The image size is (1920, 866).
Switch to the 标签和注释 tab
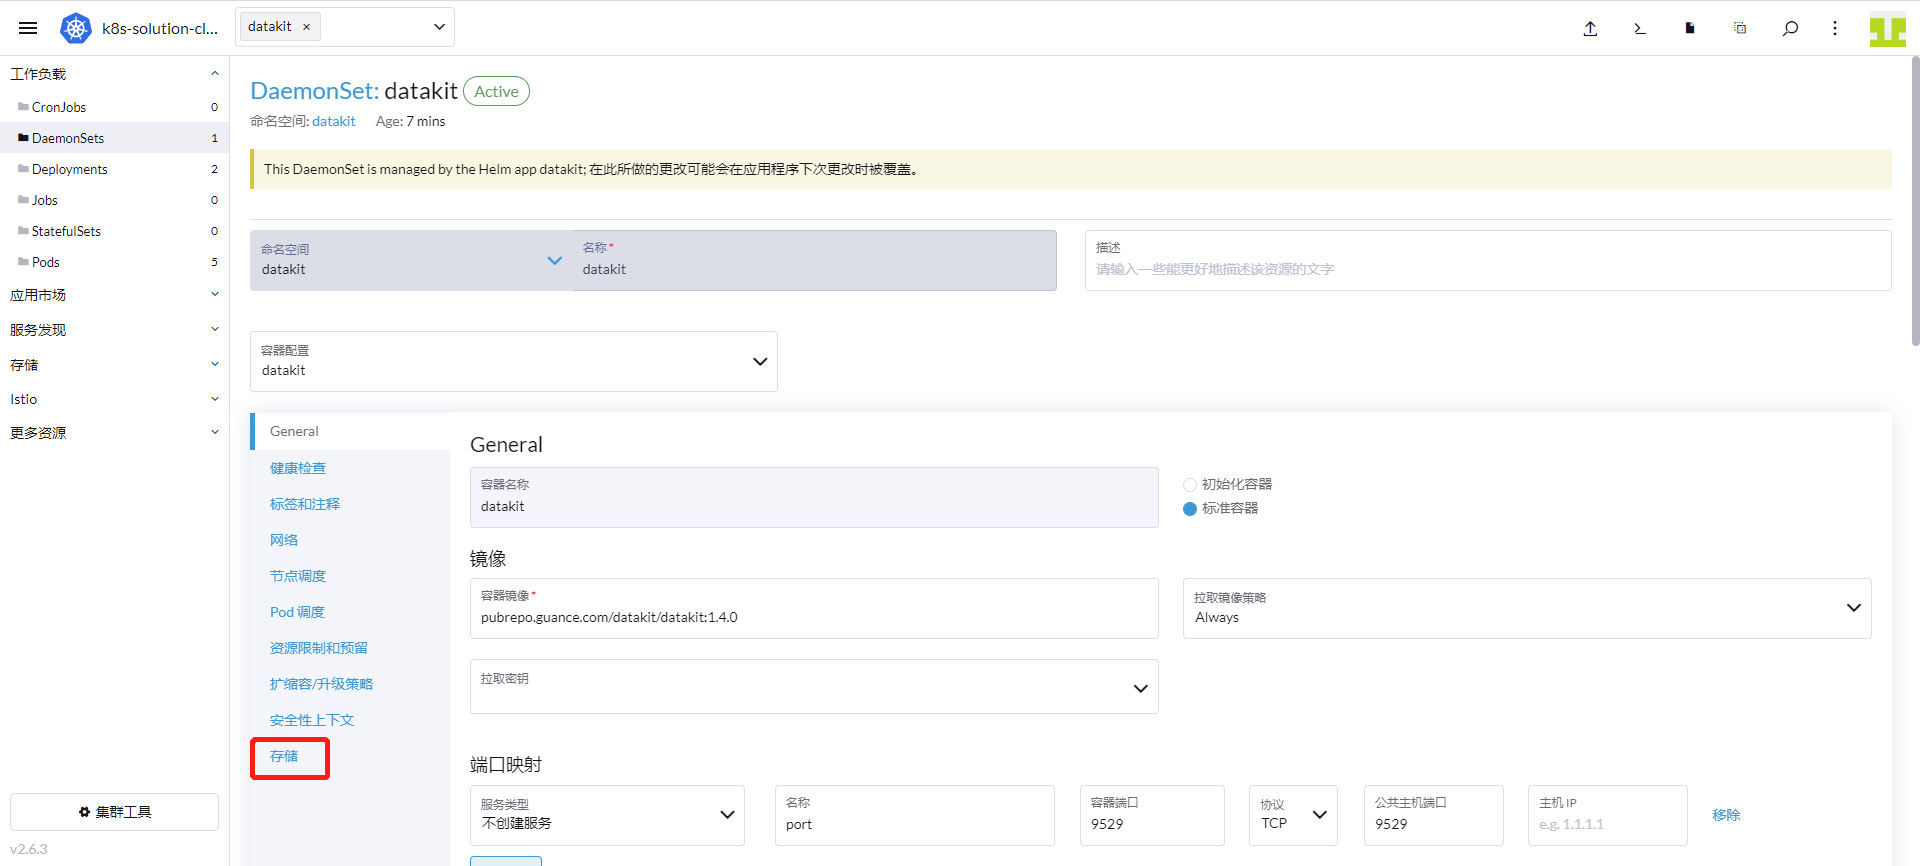coord(305,504)
